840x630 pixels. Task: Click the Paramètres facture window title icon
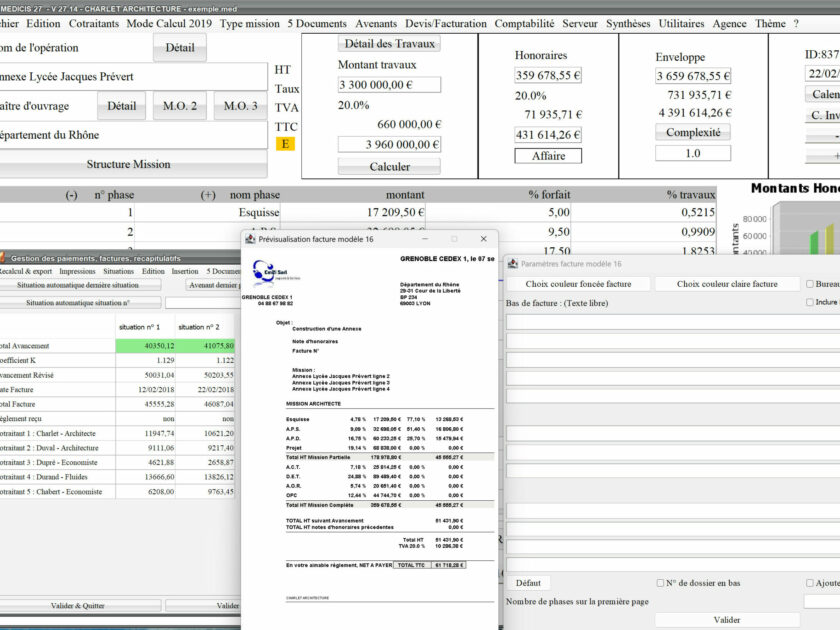coord(513,264)
